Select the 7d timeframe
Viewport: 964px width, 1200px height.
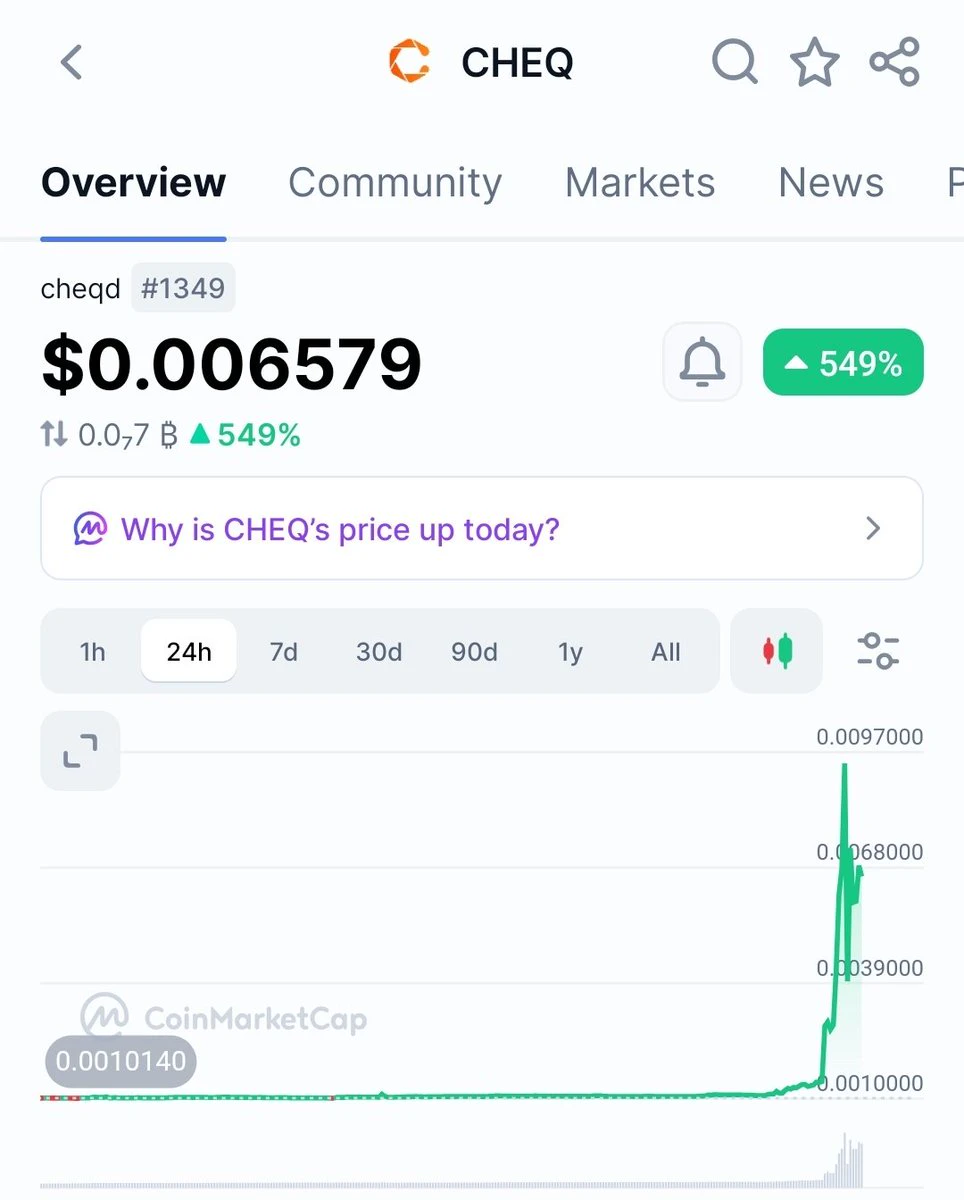point(284,652)
